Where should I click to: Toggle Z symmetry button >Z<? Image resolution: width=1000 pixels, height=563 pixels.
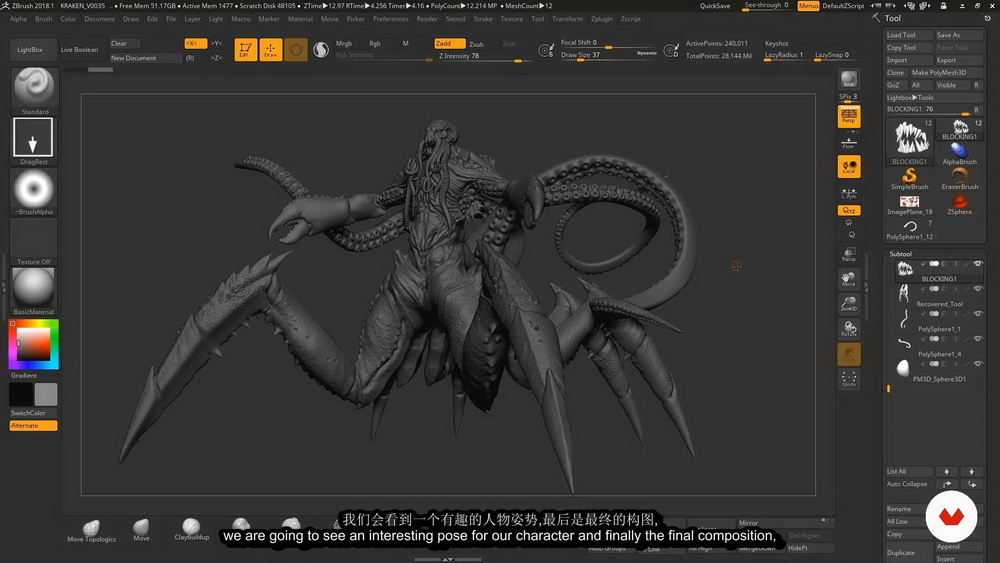pos(217,58)
